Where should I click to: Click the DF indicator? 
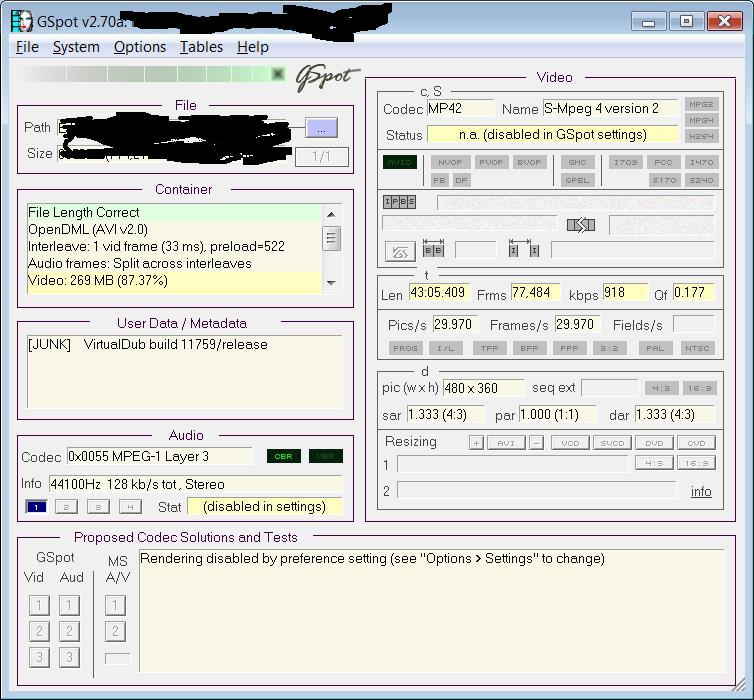(461, 180)
